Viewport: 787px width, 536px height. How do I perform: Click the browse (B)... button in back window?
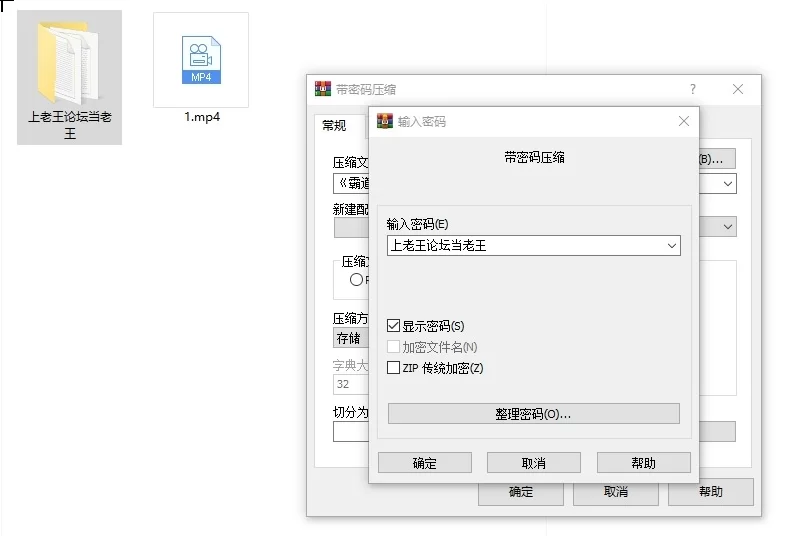coord(717,159)
